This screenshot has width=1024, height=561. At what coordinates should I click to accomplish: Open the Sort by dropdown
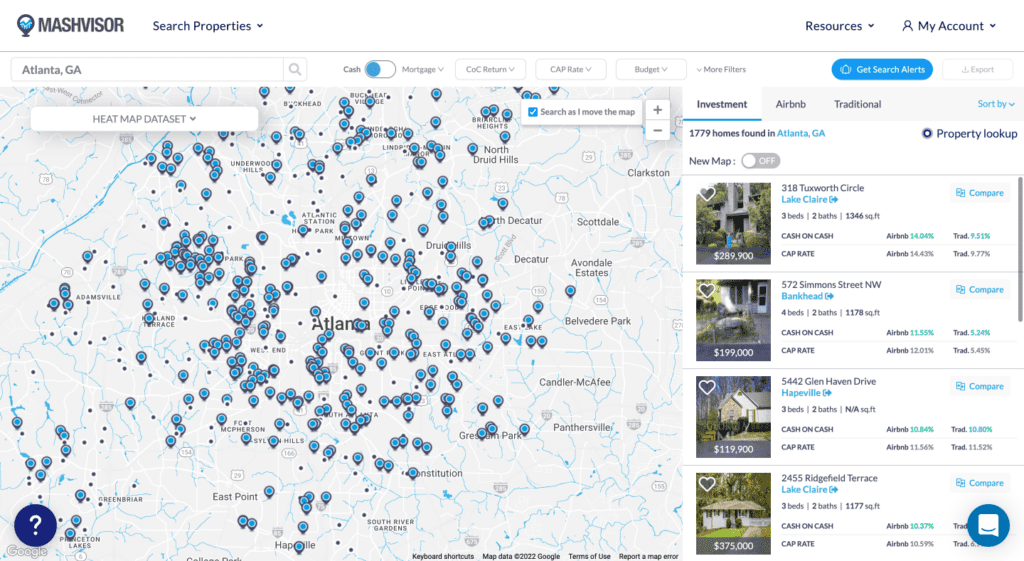(x=996, y=104)
